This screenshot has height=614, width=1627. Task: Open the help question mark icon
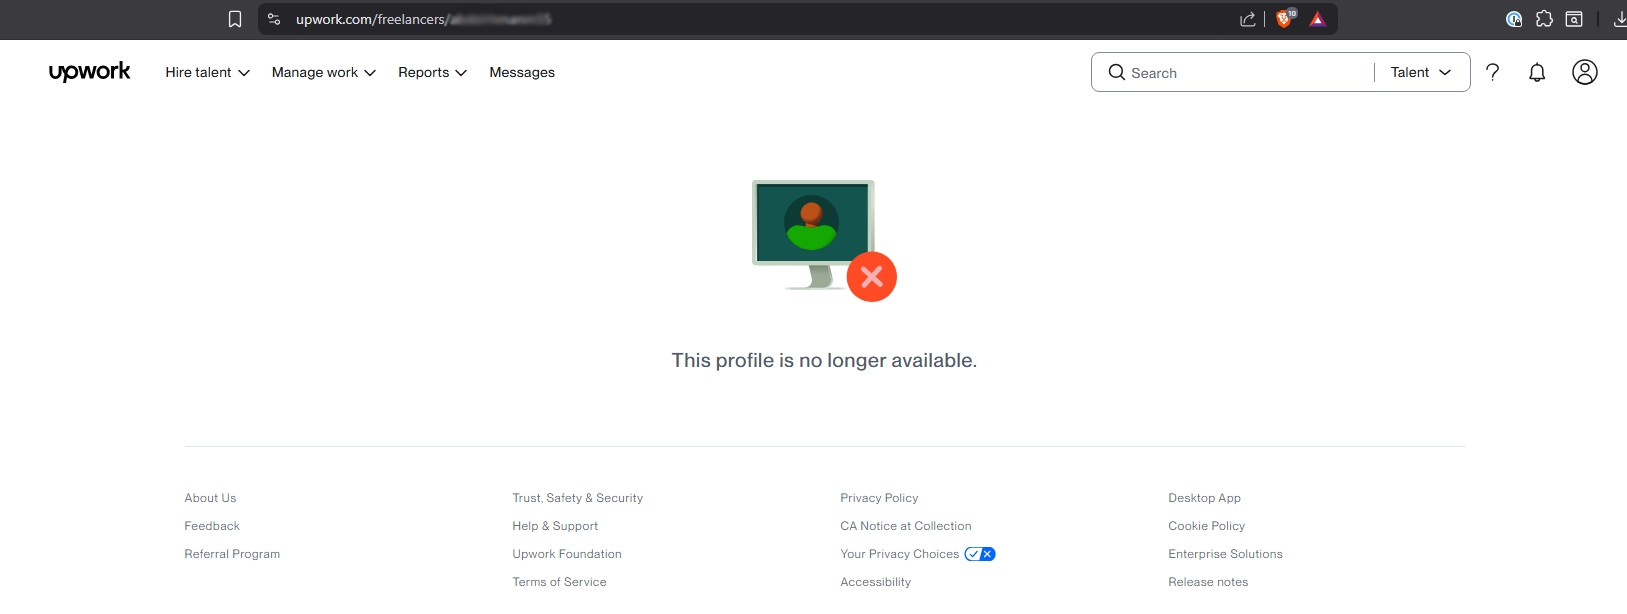click(x=1493, y=72)
